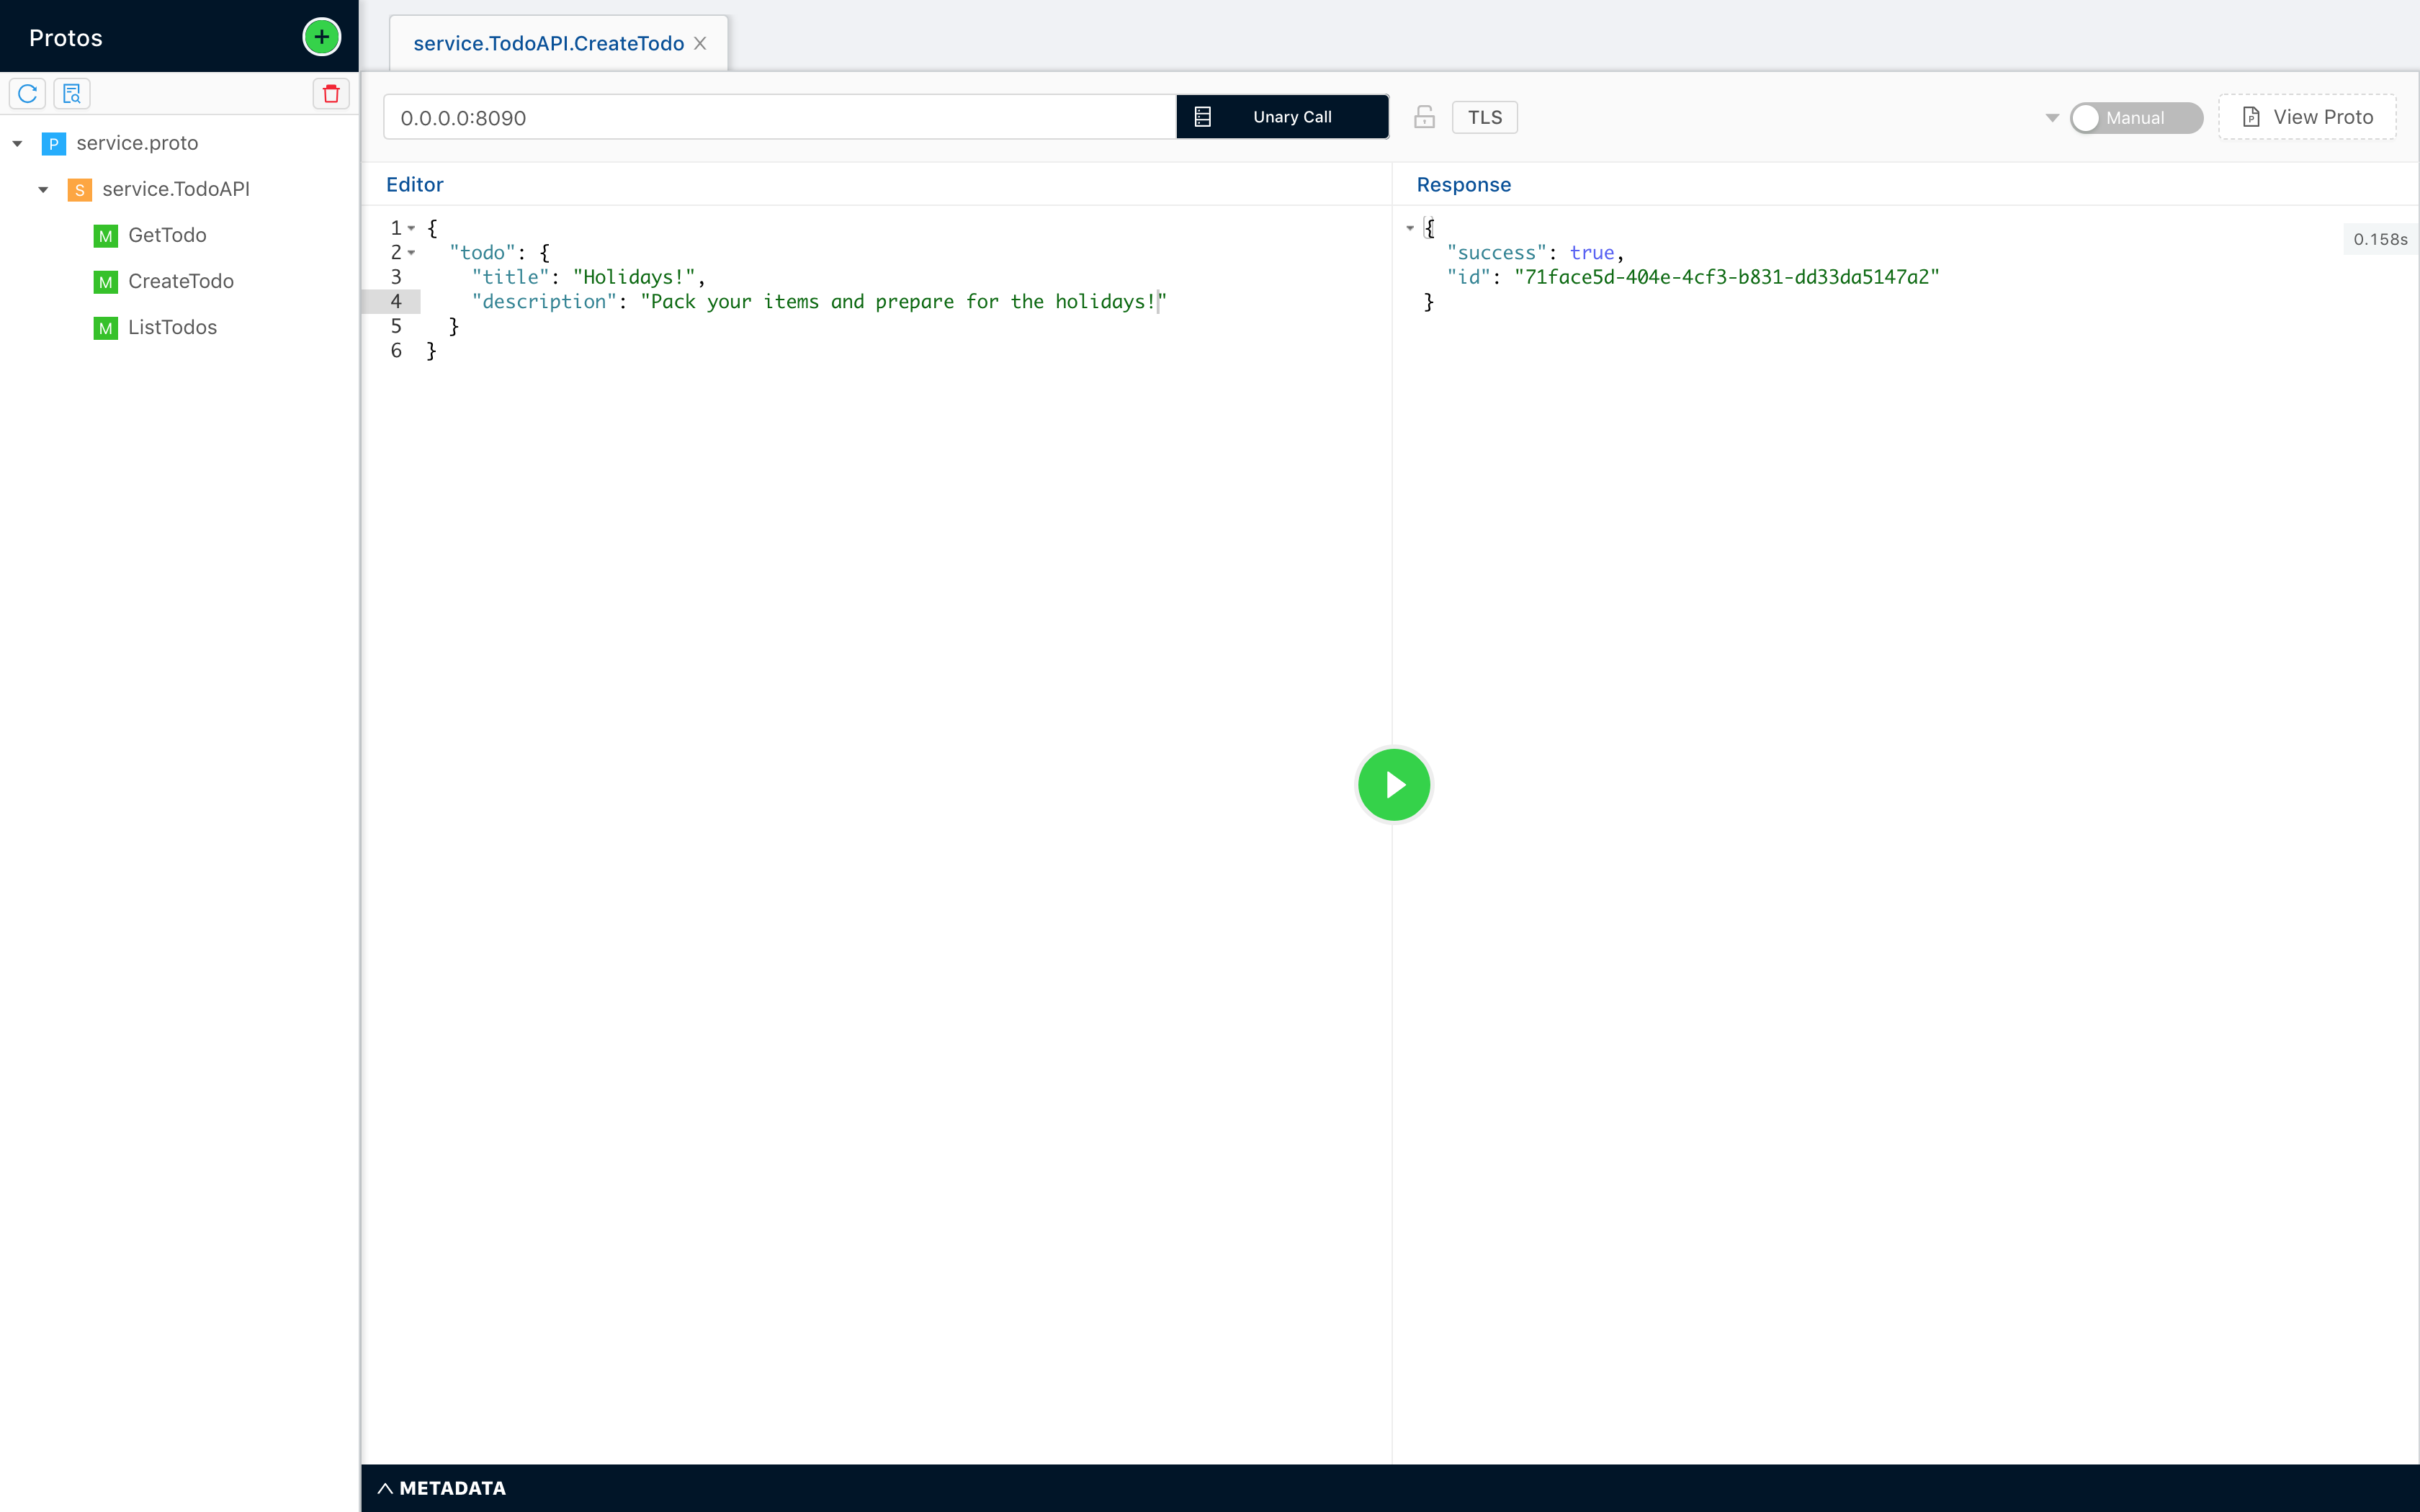Send request with green play button
The height and width of the screenshot is (1512, 2420).
(1394, 784)
